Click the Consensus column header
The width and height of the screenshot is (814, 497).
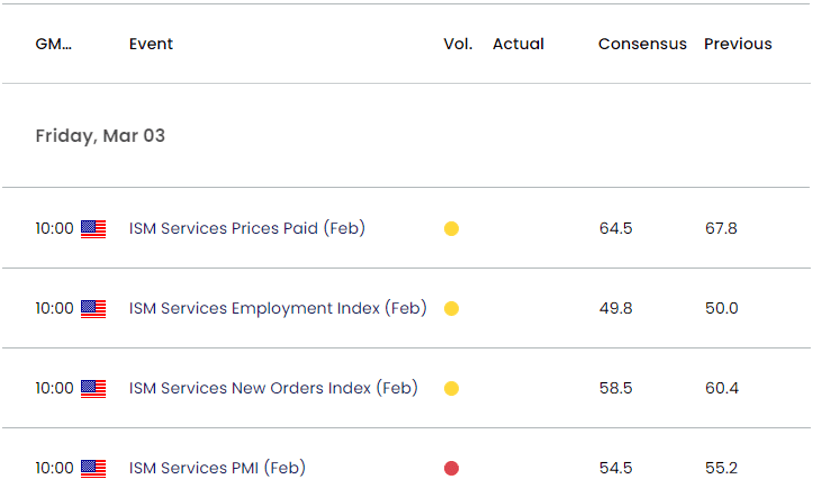click(642, 44)
